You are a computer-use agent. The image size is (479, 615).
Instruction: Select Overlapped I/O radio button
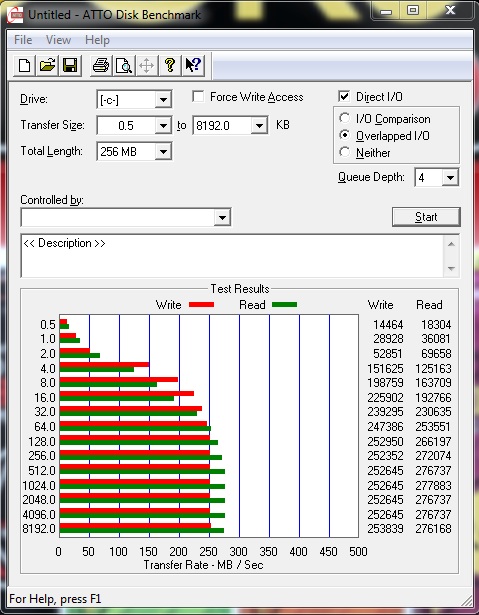click(344, 135)
